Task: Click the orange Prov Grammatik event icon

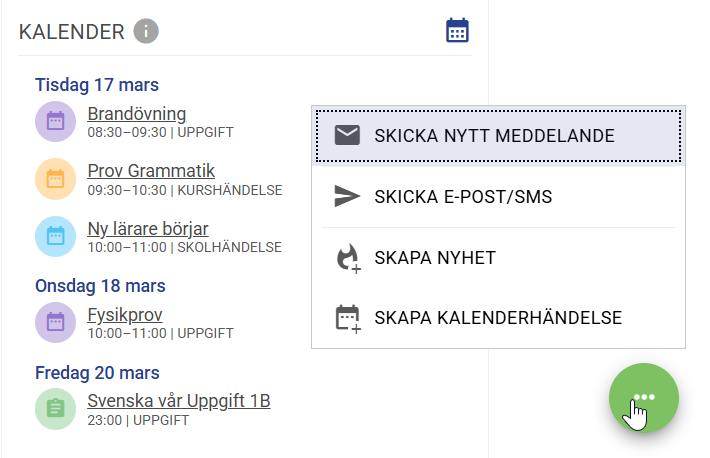Action: [55, 179]
